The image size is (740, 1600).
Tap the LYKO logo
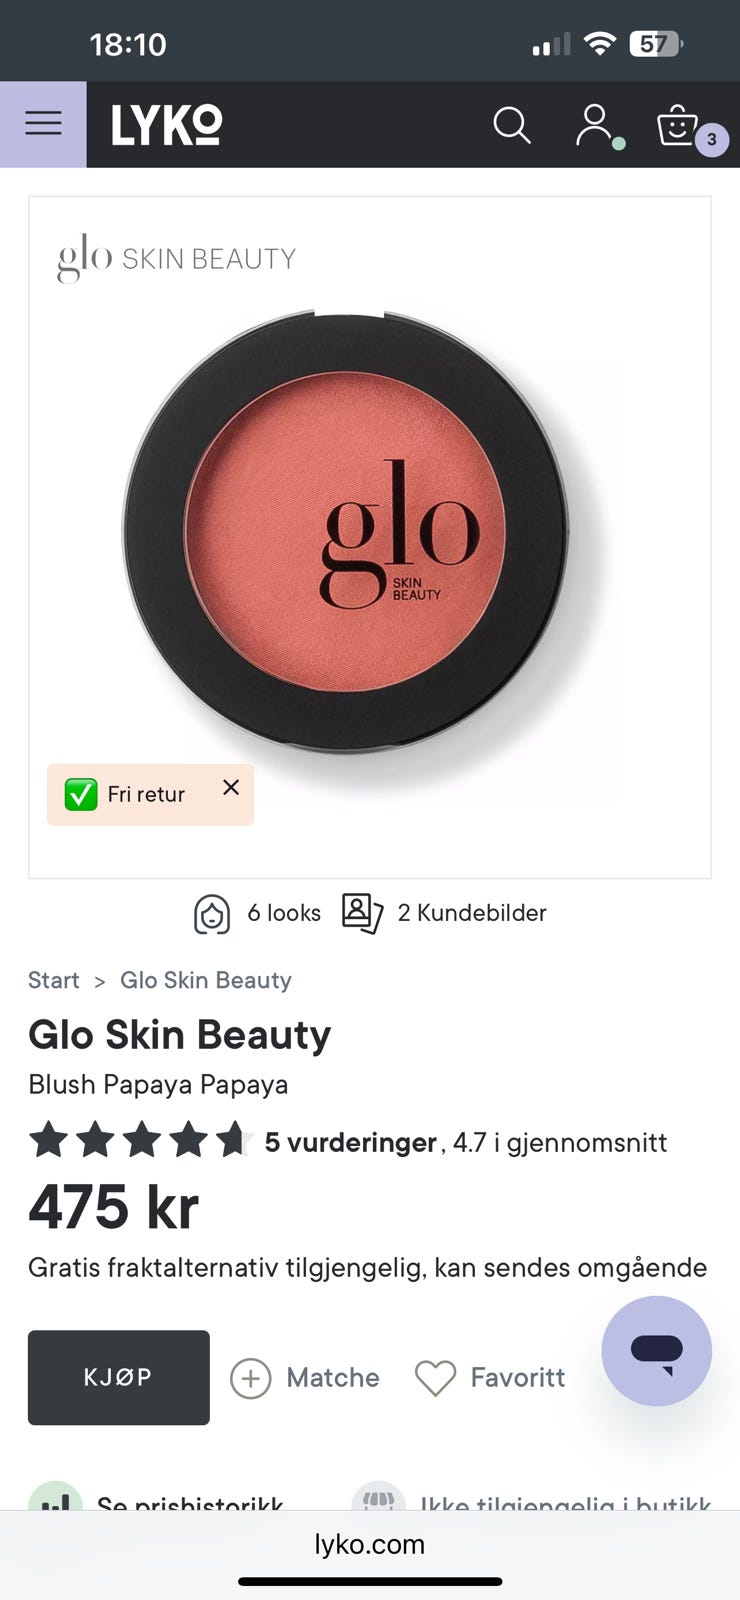tap(167, 125)
